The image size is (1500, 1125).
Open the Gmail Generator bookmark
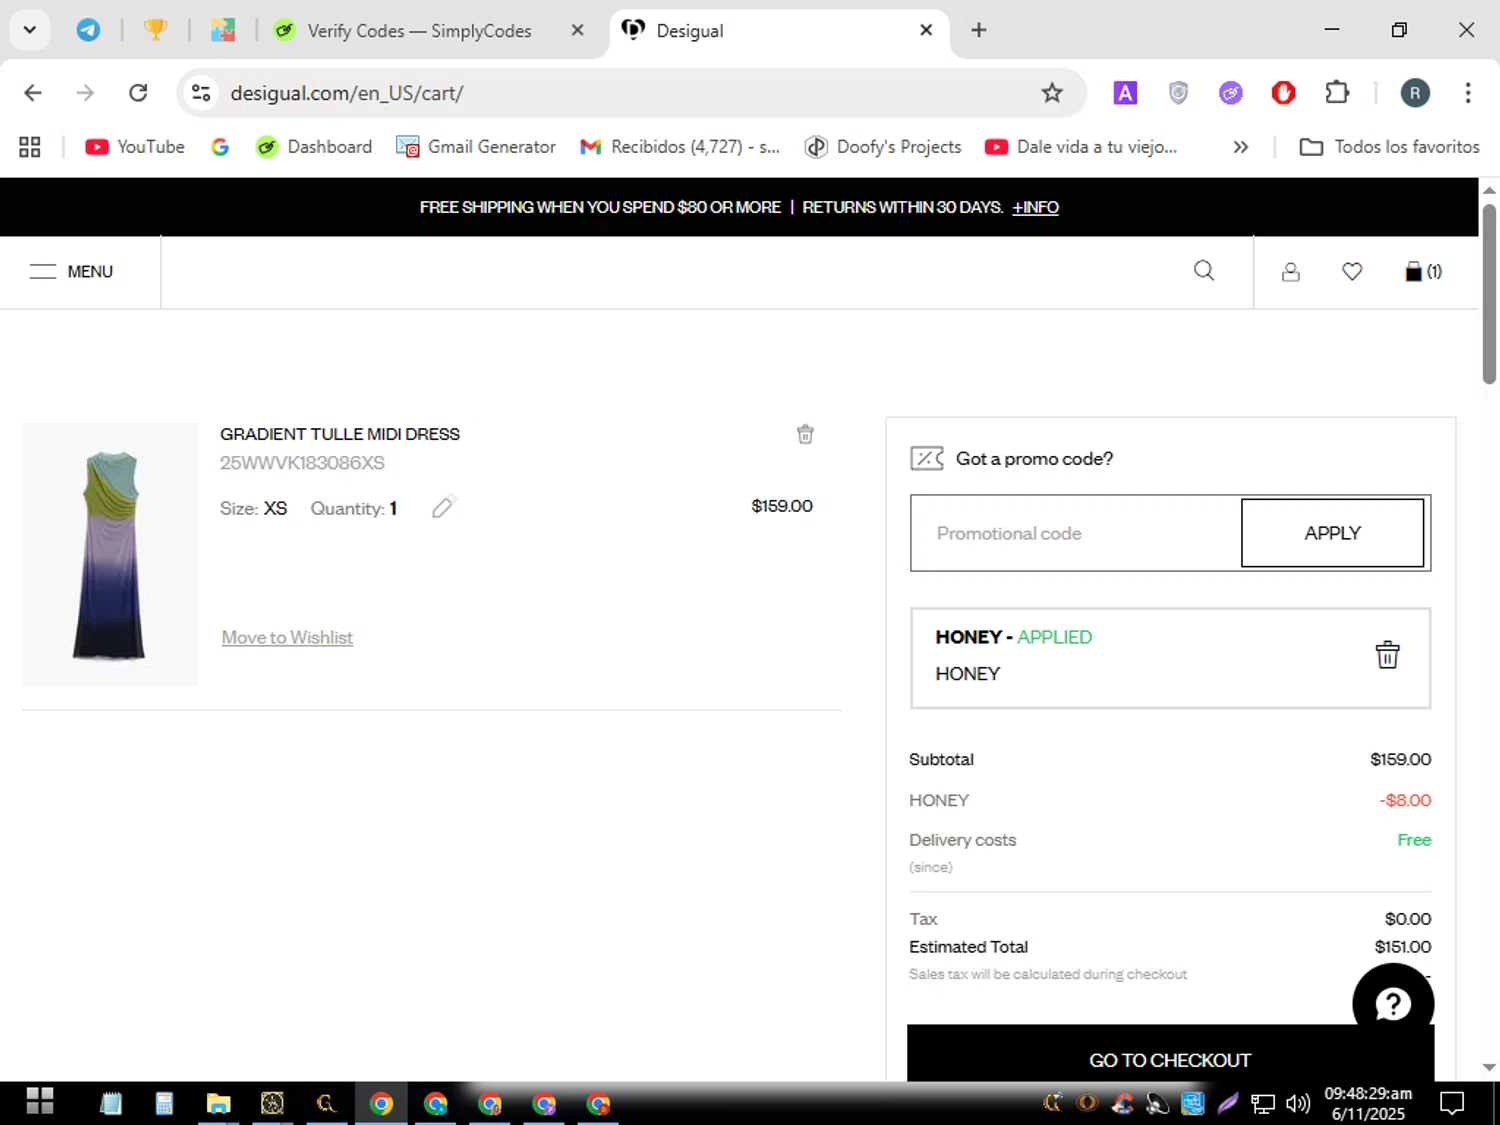[476, 147]
